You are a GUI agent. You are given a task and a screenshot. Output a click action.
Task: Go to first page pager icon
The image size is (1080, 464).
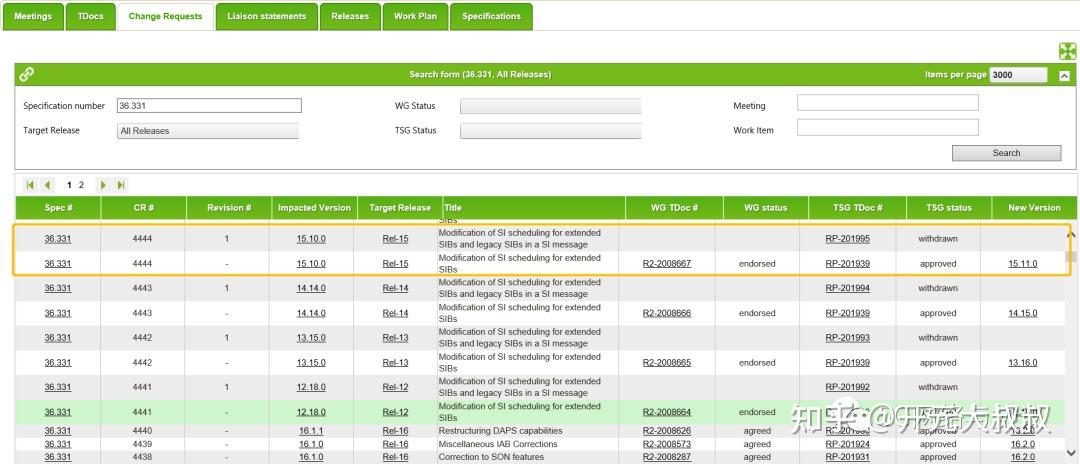pos(30,184)
